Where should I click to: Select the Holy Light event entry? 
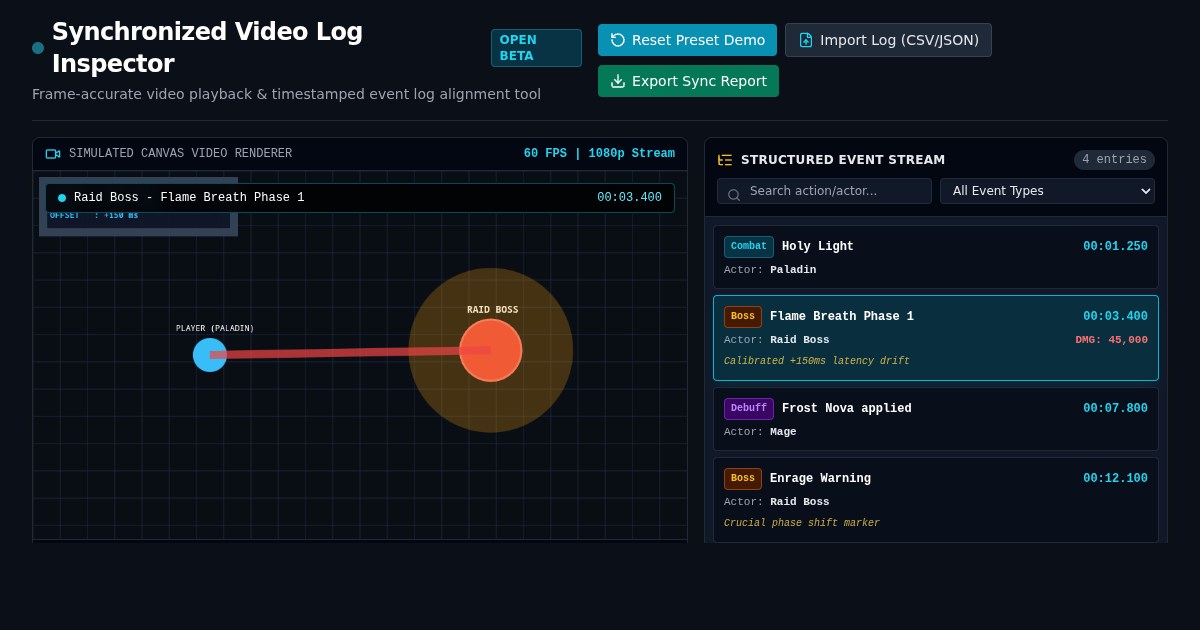click(935, 257)
